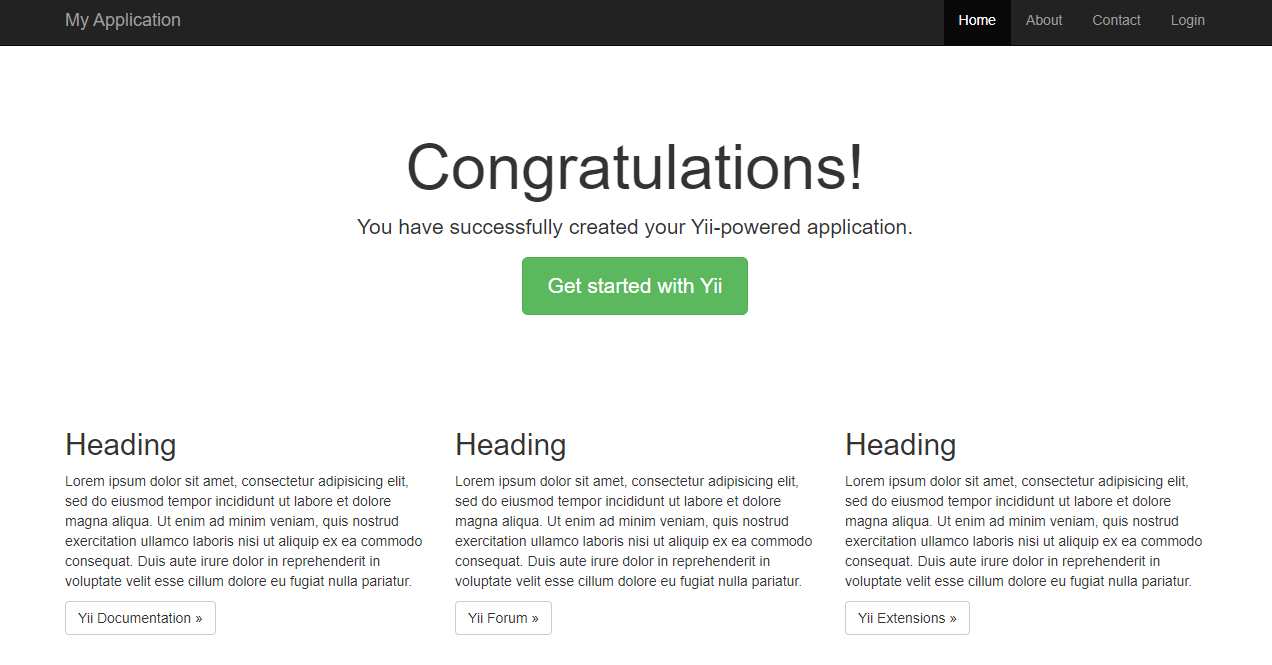Click the My Application brand link
The width and height of the screenshot is (1272, 665).
click(x=123, y=20)
